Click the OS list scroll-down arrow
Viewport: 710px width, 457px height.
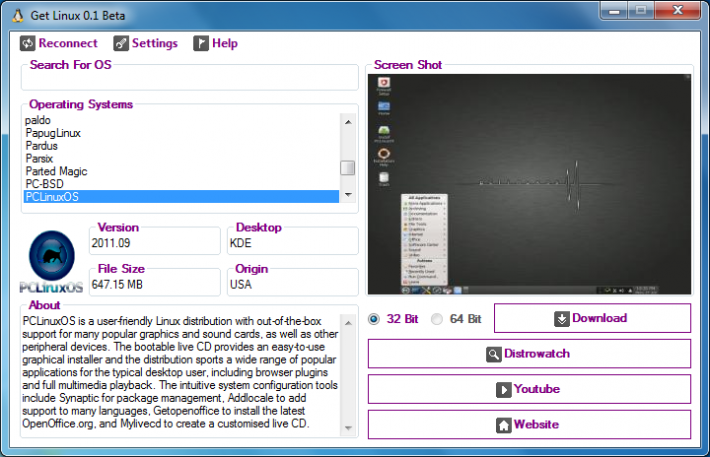348,195
